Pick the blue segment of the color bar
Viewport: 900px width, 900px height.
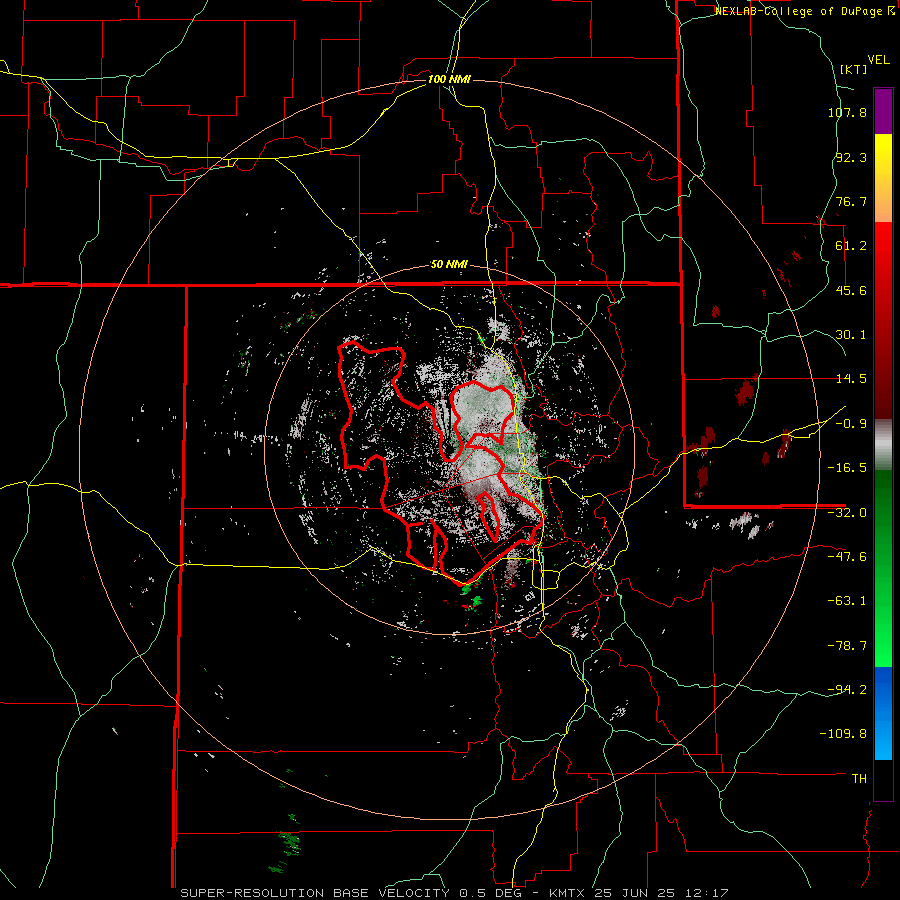[x=883, y=713]
